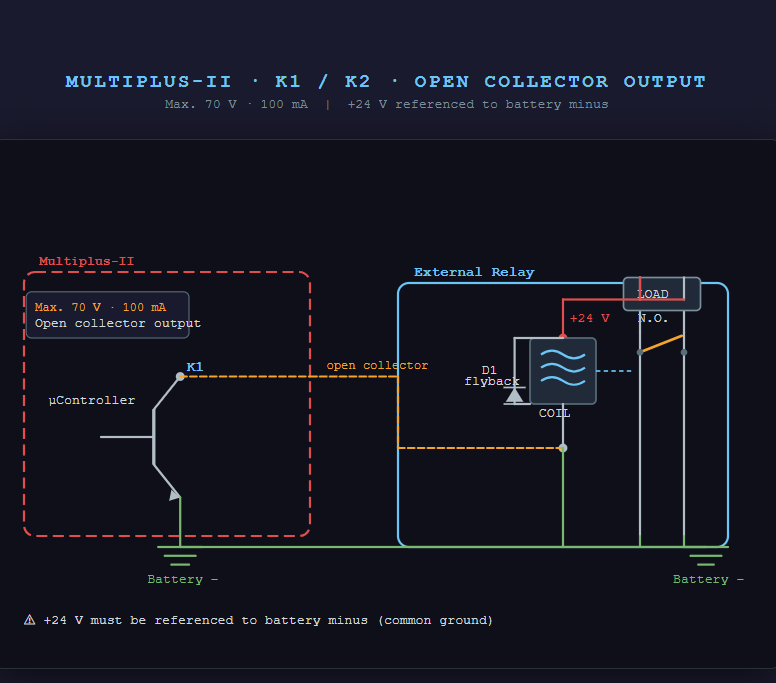Click subtitle '+24 V referenced to battery minus'
This screenshot has height=683, width=776.
pos(478,104)
